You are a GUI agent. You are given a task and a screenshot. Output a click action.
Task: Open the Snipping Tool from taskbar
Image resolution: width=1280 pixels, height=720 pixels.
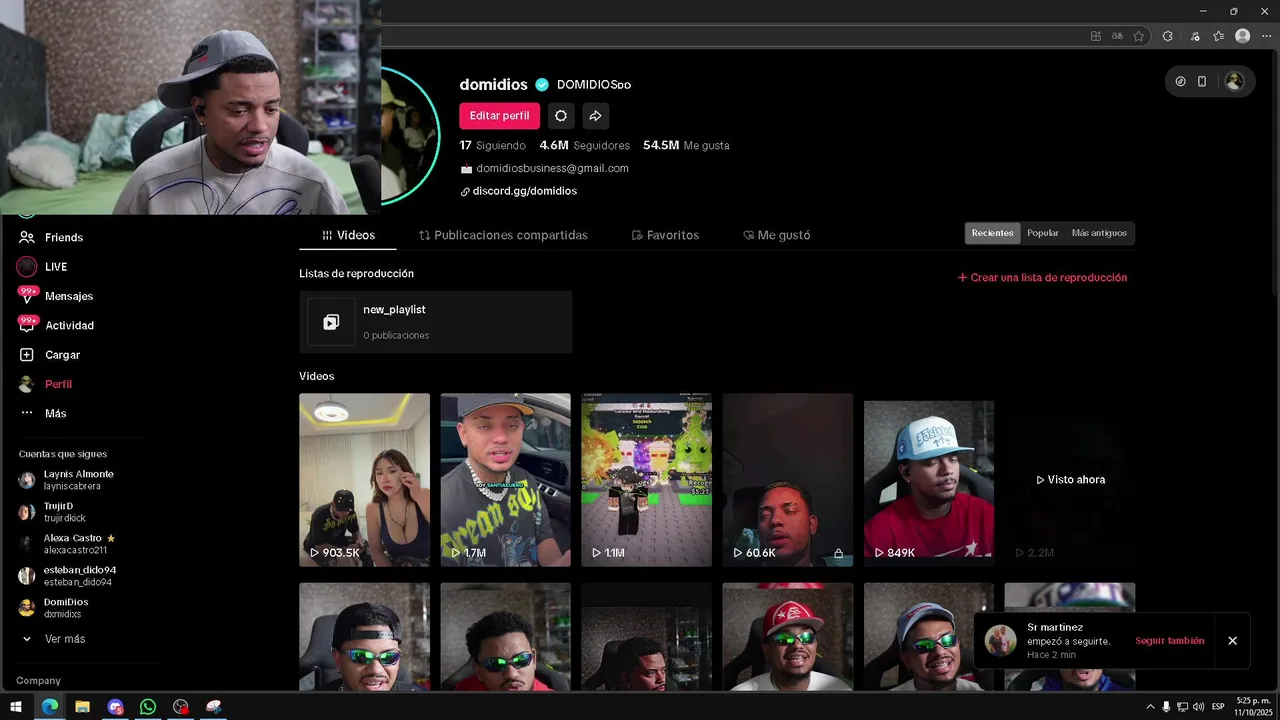pyautogui.click(x=213, y=707)
